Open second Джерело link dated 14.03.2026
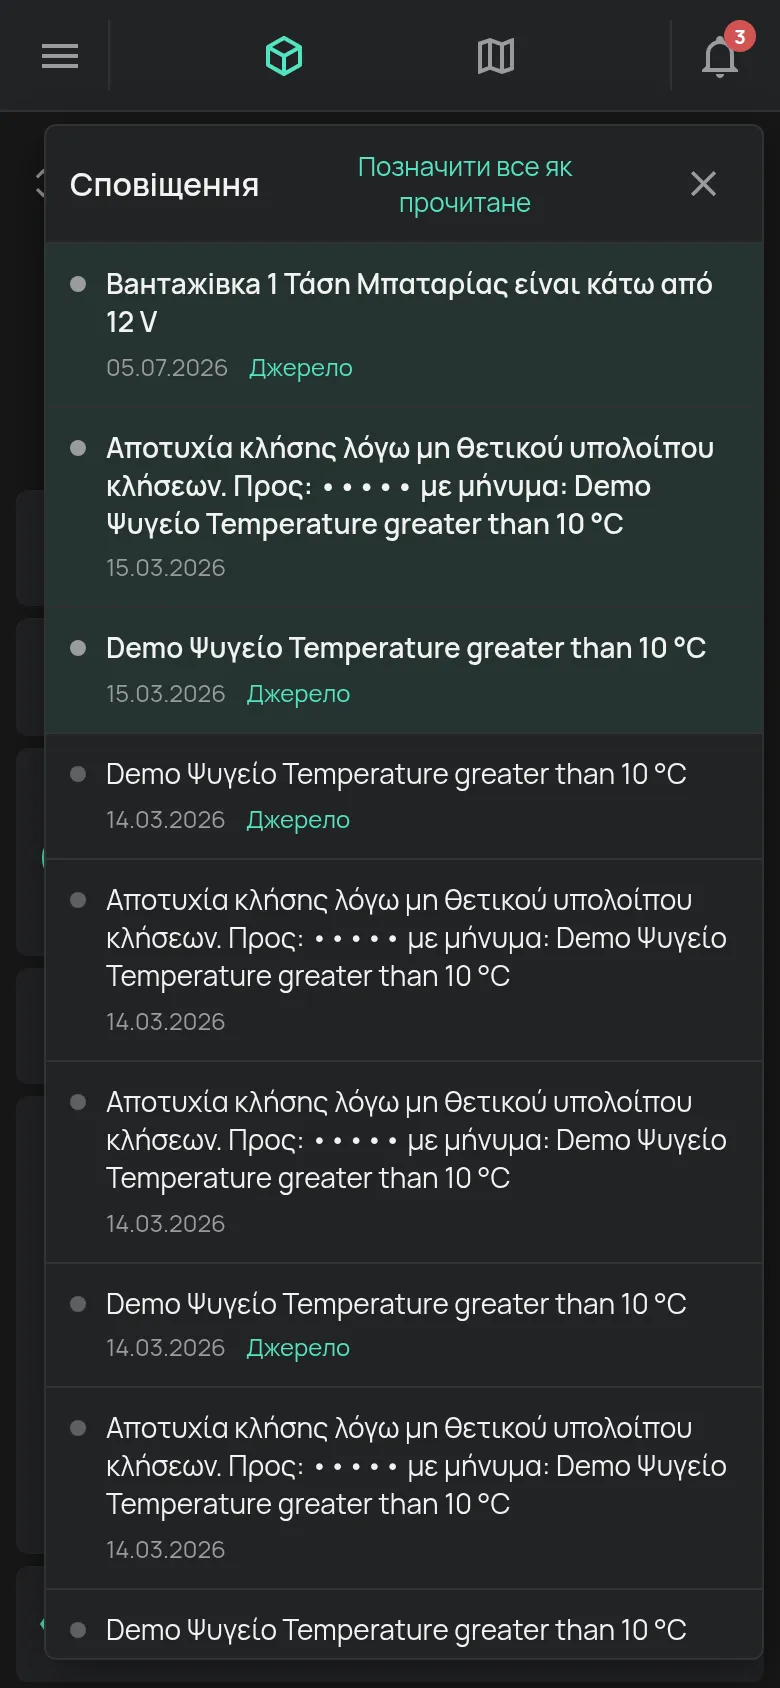This screenshot has width=780, height=1688. click(x=299, y=1348)
